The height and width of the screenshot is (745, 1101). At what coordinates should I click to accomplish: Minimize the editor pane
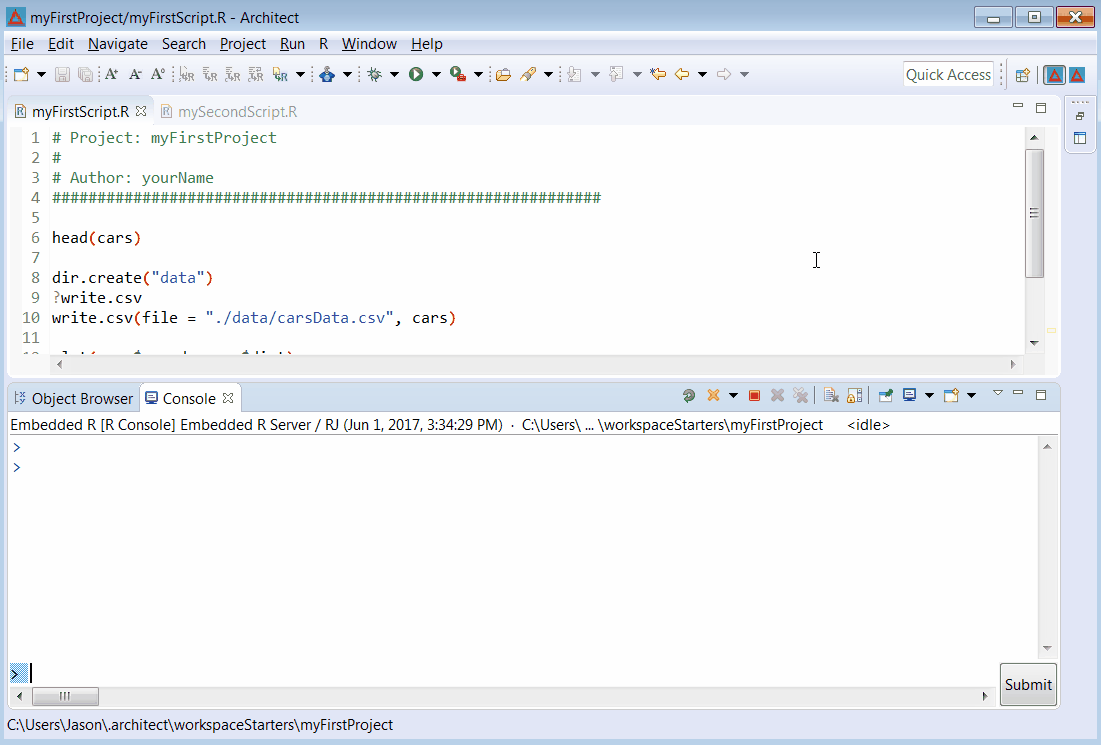click(1018, 106)
